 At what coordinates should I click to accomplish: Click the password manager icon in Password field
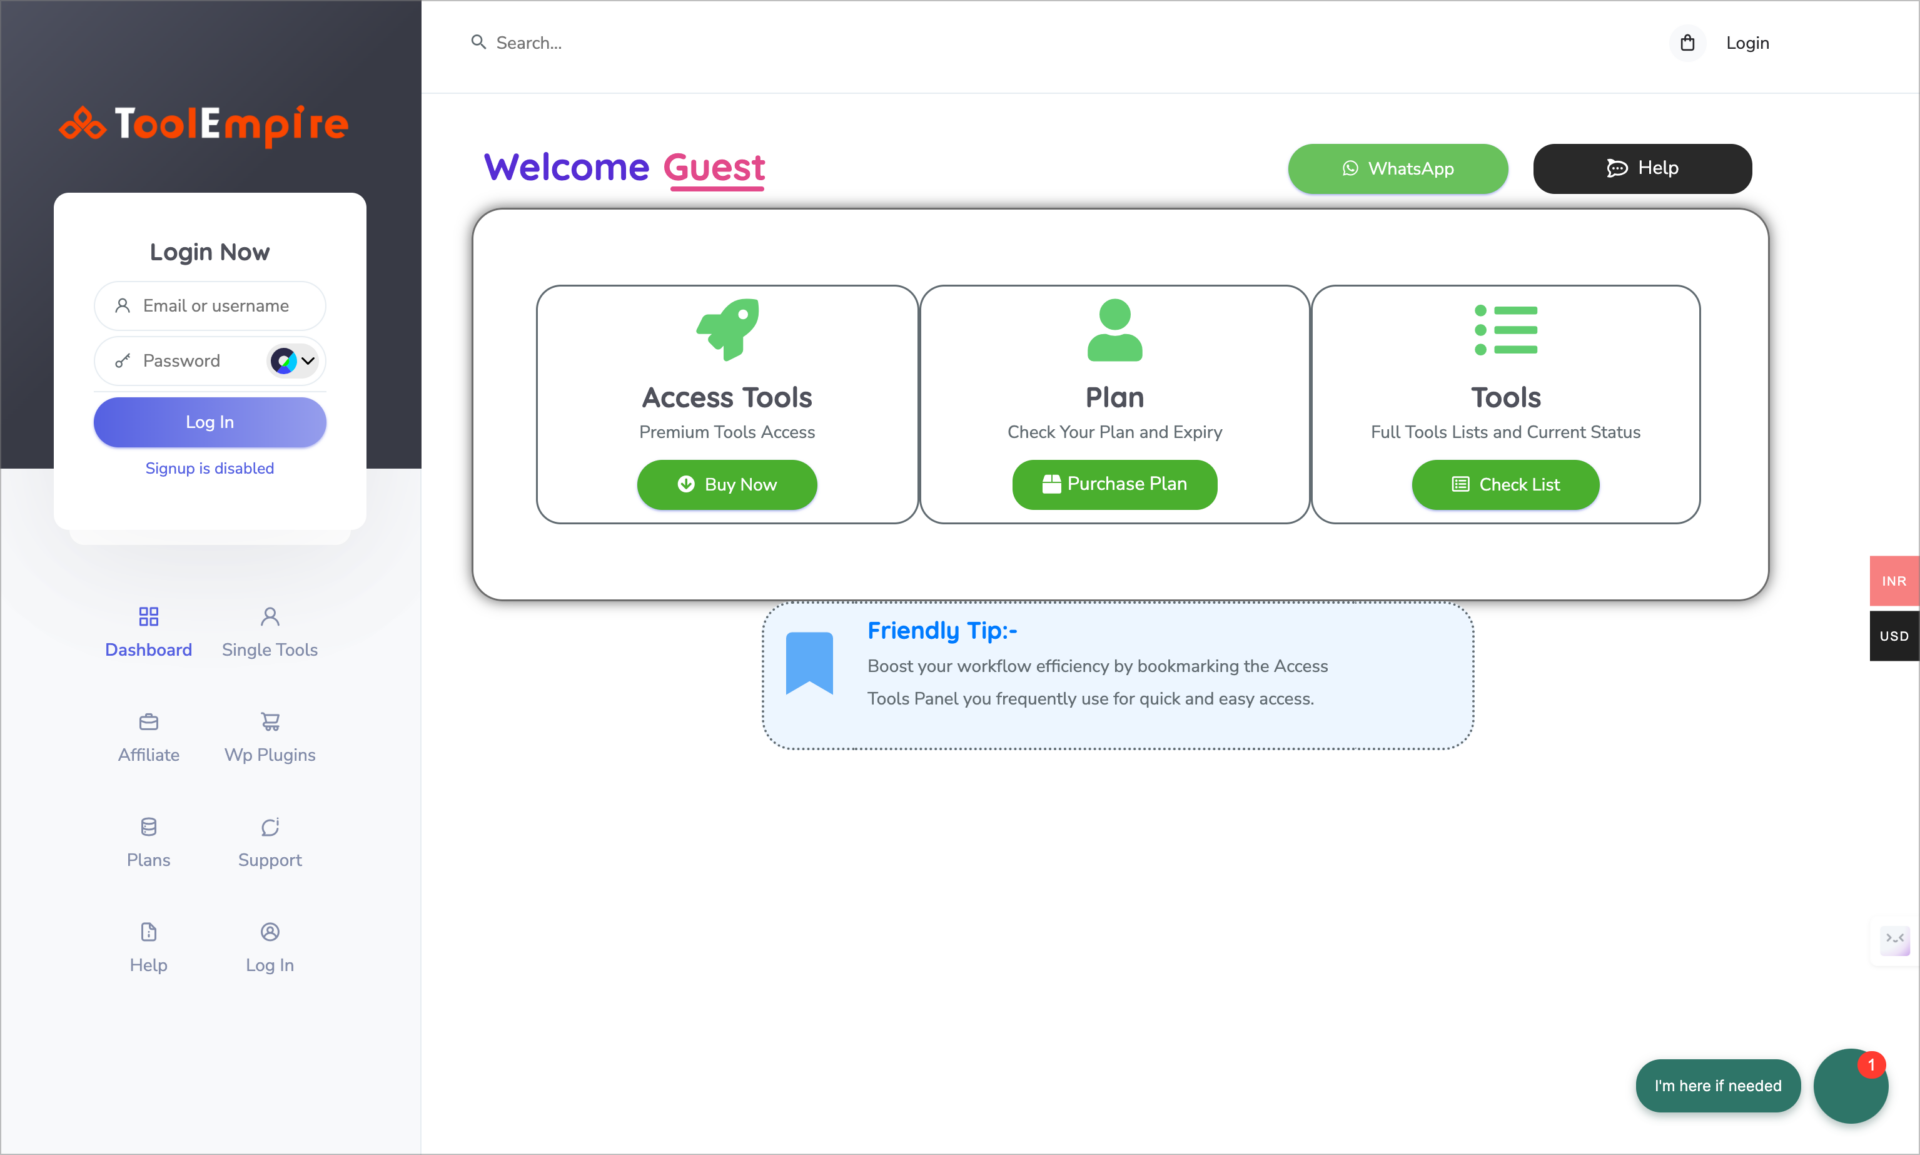point(284,361)
